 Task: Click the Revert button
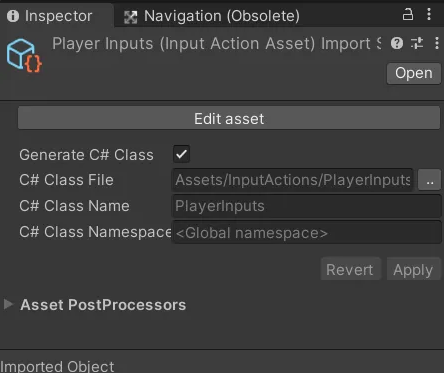(x=350, y=269)
